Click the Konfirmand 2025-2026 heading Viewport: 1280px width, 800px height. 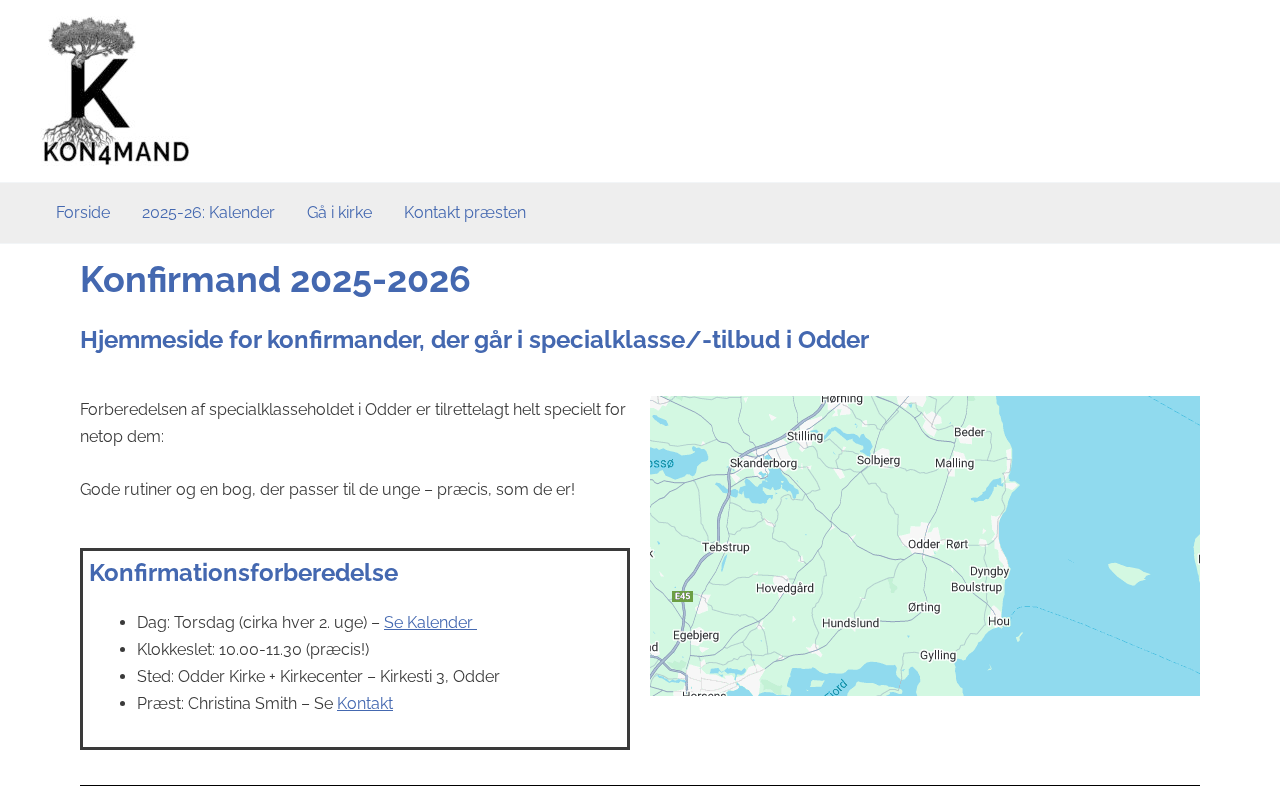275,279
